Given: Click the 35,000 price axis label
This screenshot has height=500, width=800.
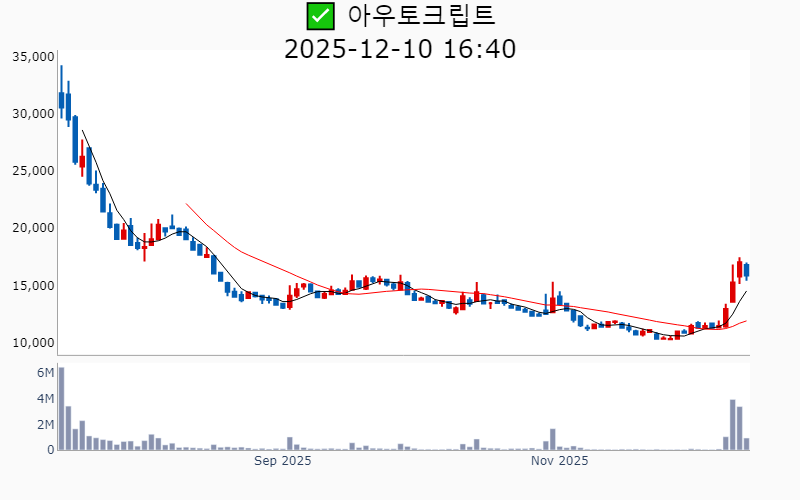Looking at the screenshot, I should (32, 57).
